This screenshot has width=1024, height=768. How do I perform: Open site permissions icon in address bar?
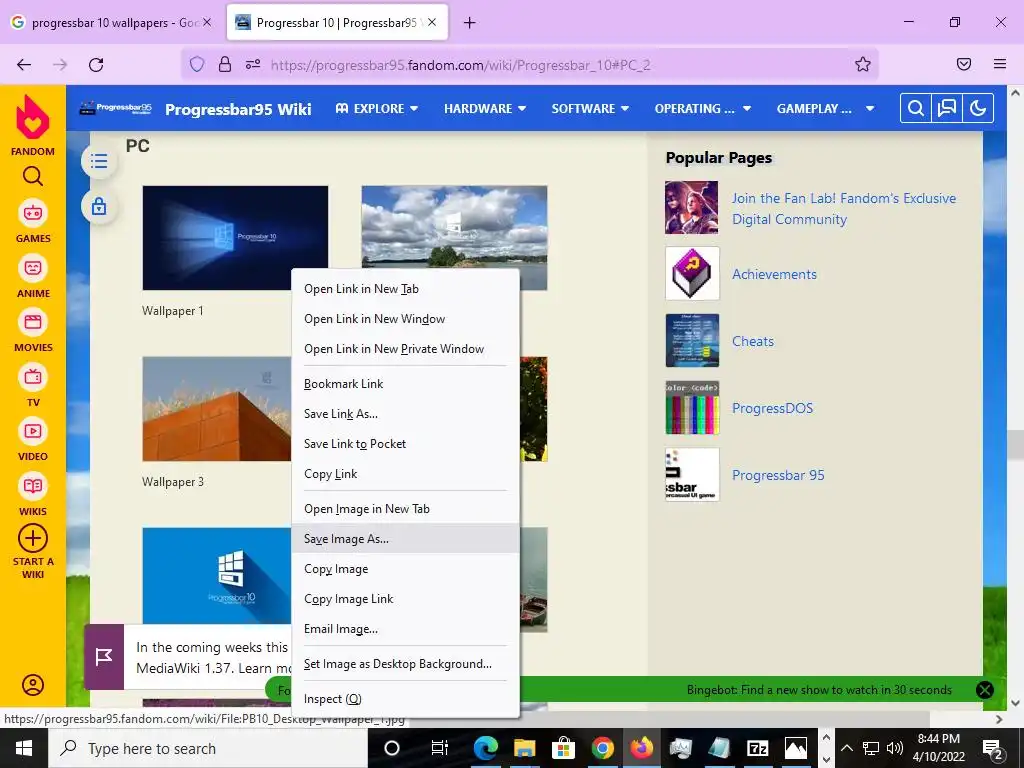tap(253, 64)
